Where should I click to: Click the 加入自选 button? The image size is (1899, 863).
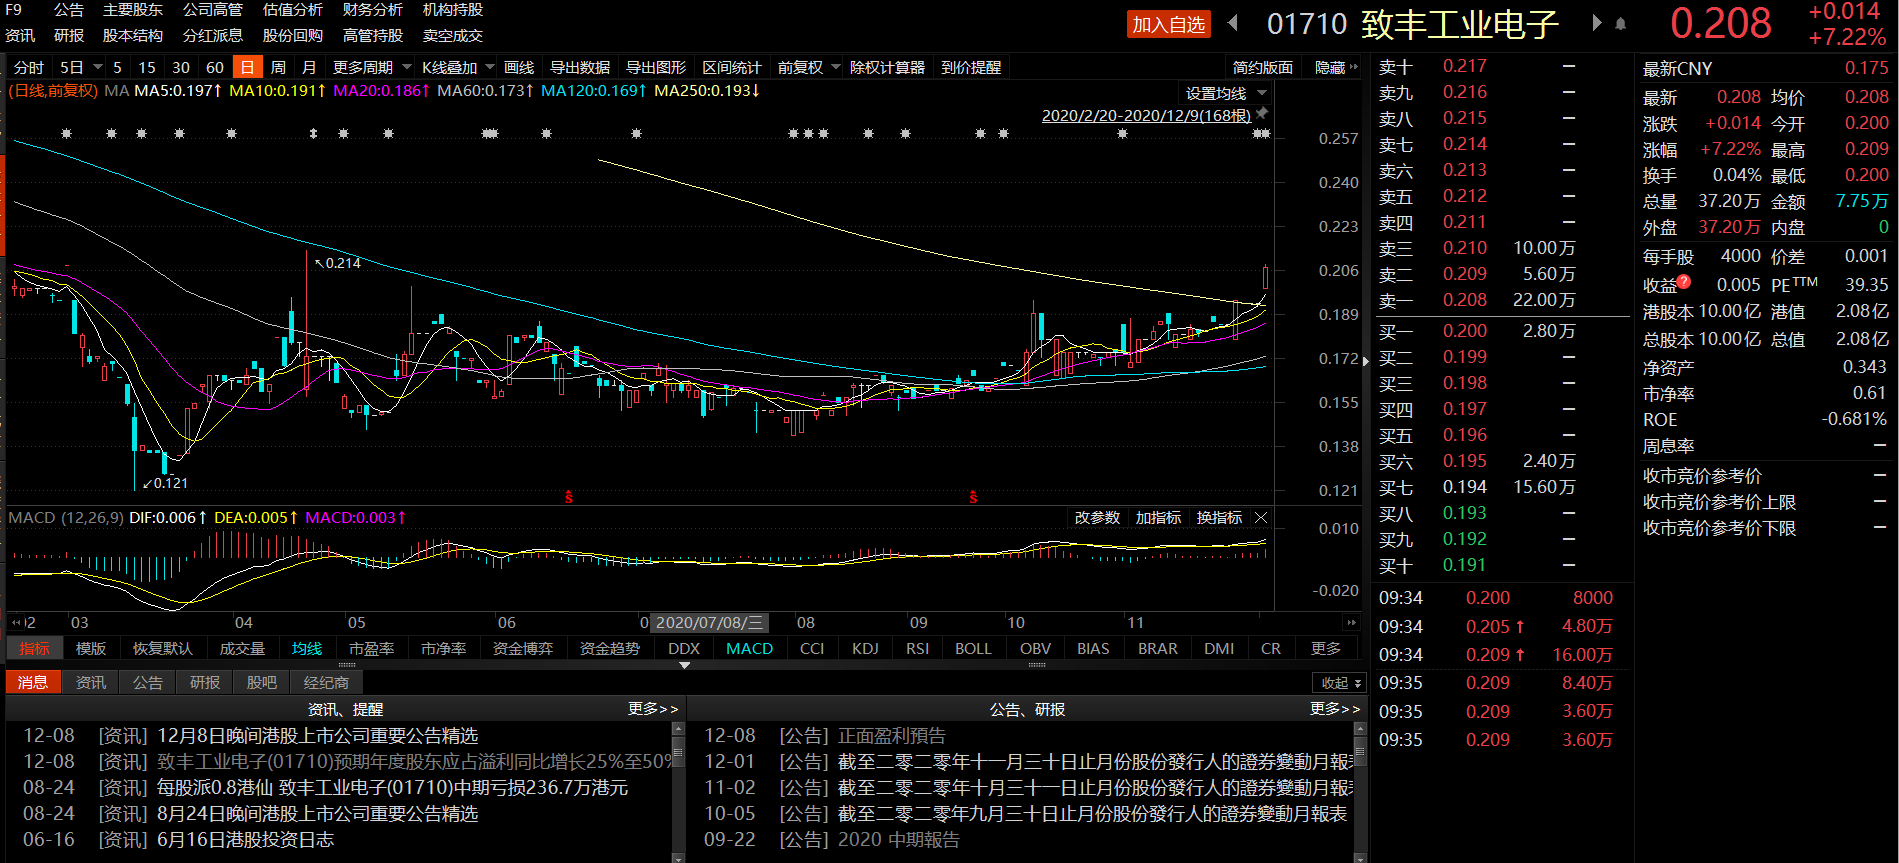pyautogui.click(x=1168, y=25)
